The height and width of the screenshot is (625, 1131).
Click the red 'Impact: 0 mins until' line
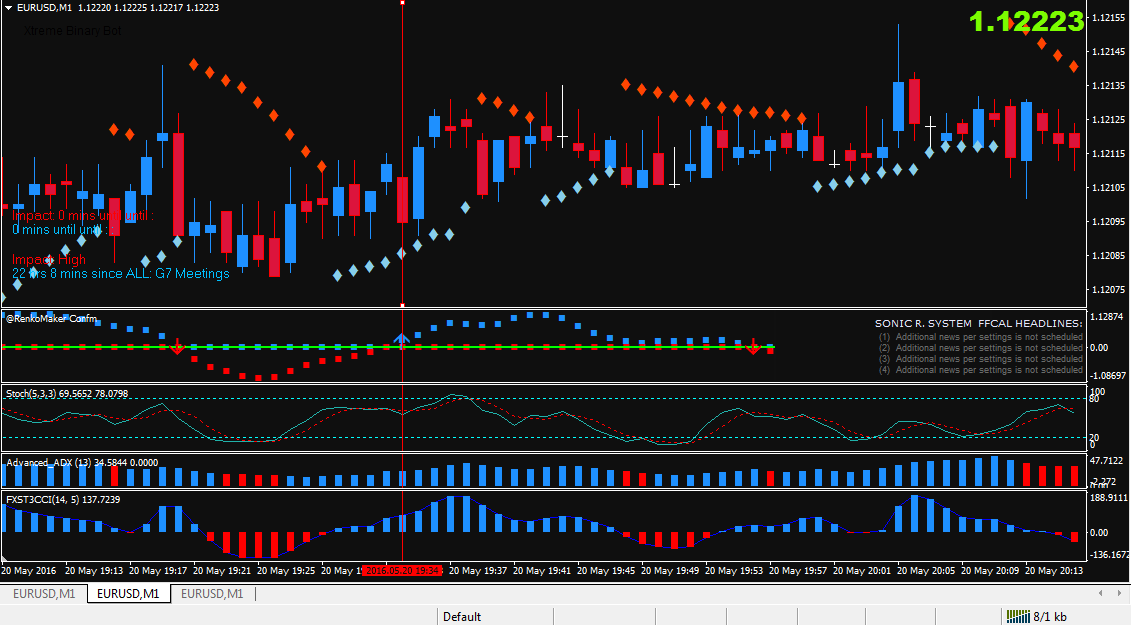point(82,216)
